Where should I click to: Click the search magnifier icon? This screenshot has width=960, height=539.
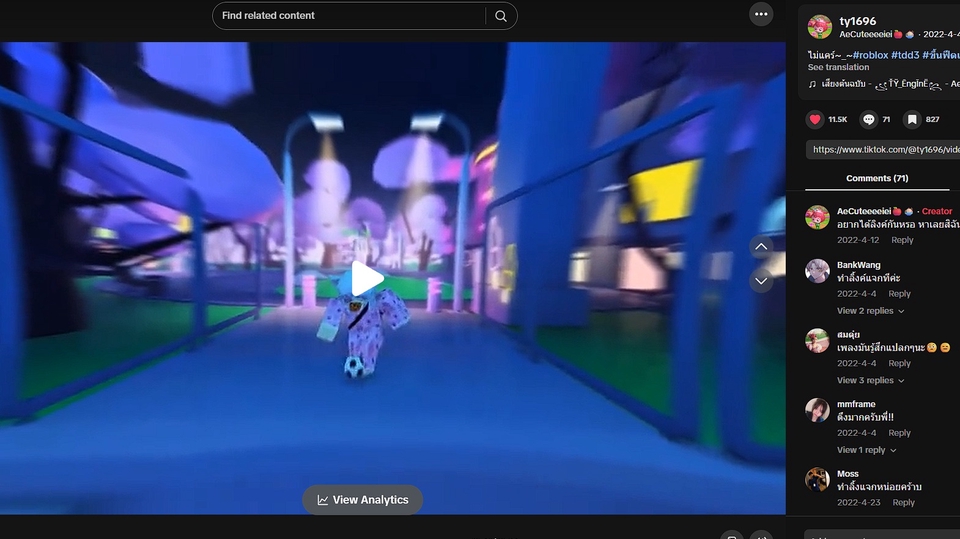501,16
